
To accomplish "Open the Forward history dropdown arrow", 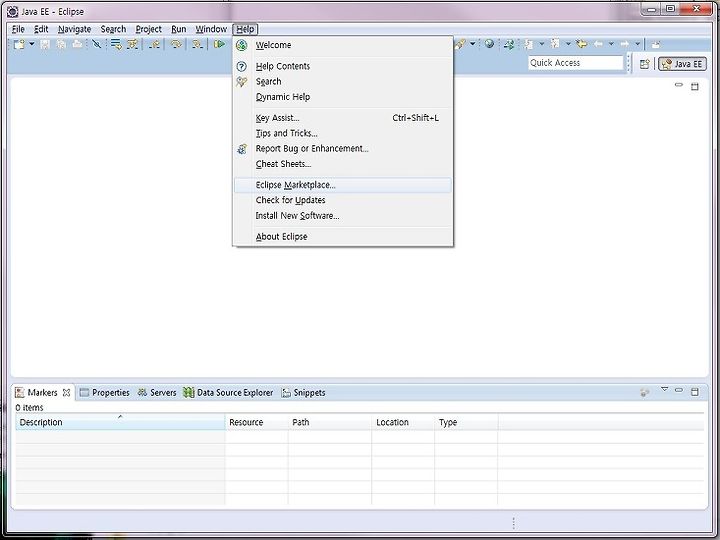I will (638, 44).
